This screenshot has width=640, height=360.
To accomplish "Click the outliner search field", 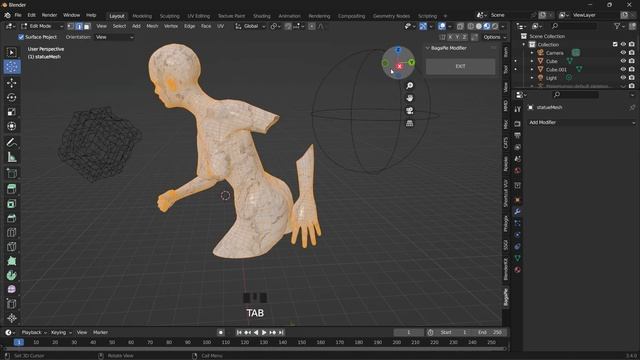I will (x=573, y=26).
